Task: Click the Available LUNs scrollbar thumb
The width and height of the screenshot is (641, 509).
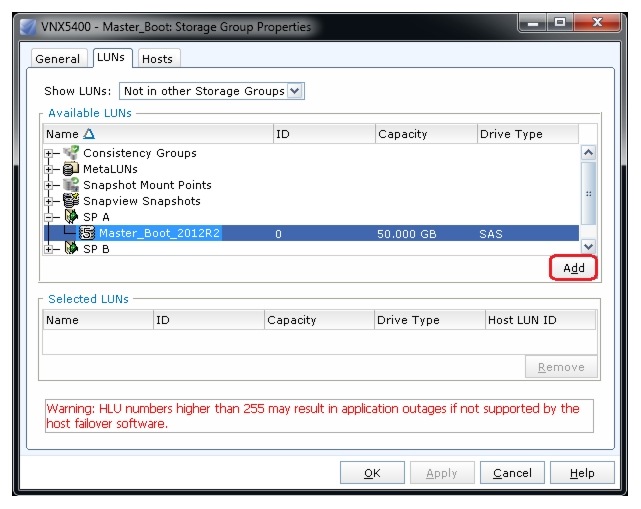Action: click(588, 193)
